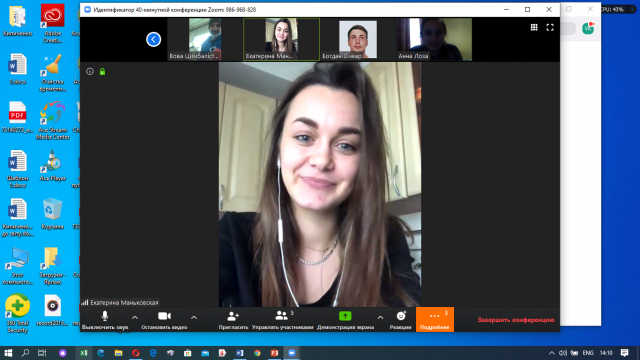Start Демонстрация экрана screen share

click(345, 320)
